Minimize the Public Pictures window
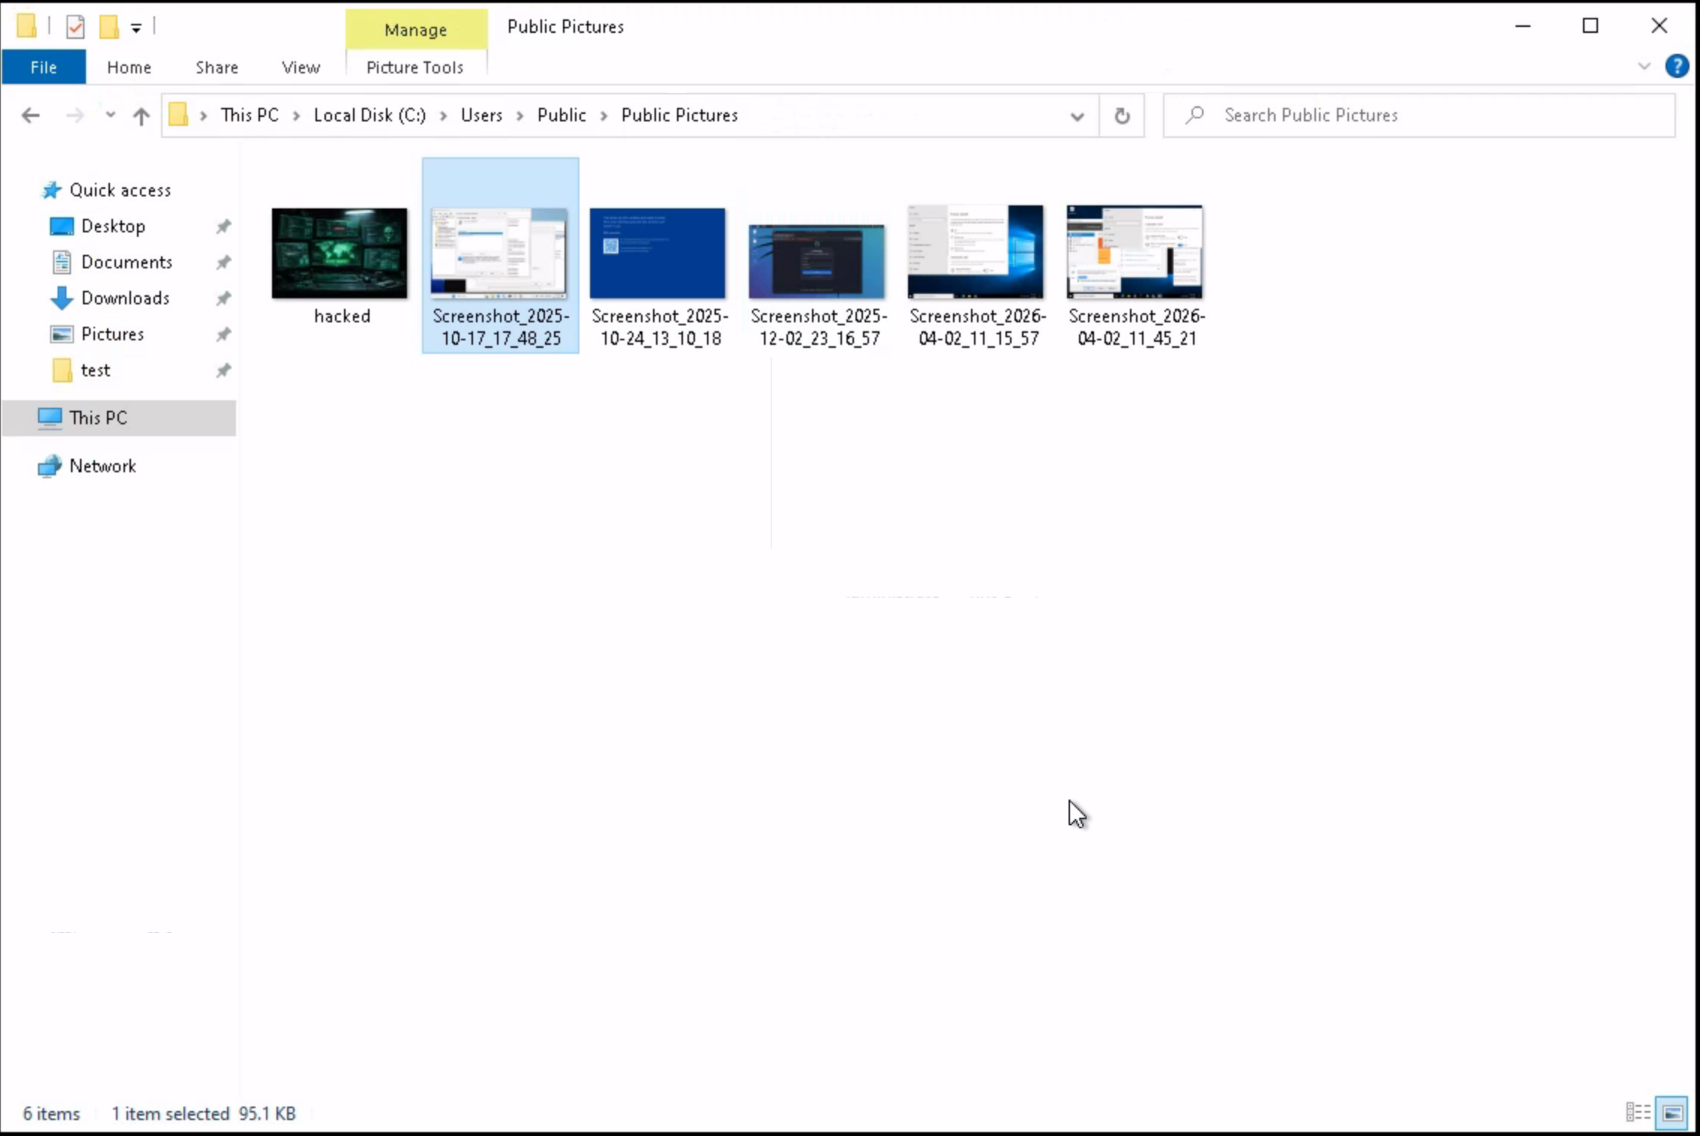The image size is (1700, 1136). tap(1523, 26)
